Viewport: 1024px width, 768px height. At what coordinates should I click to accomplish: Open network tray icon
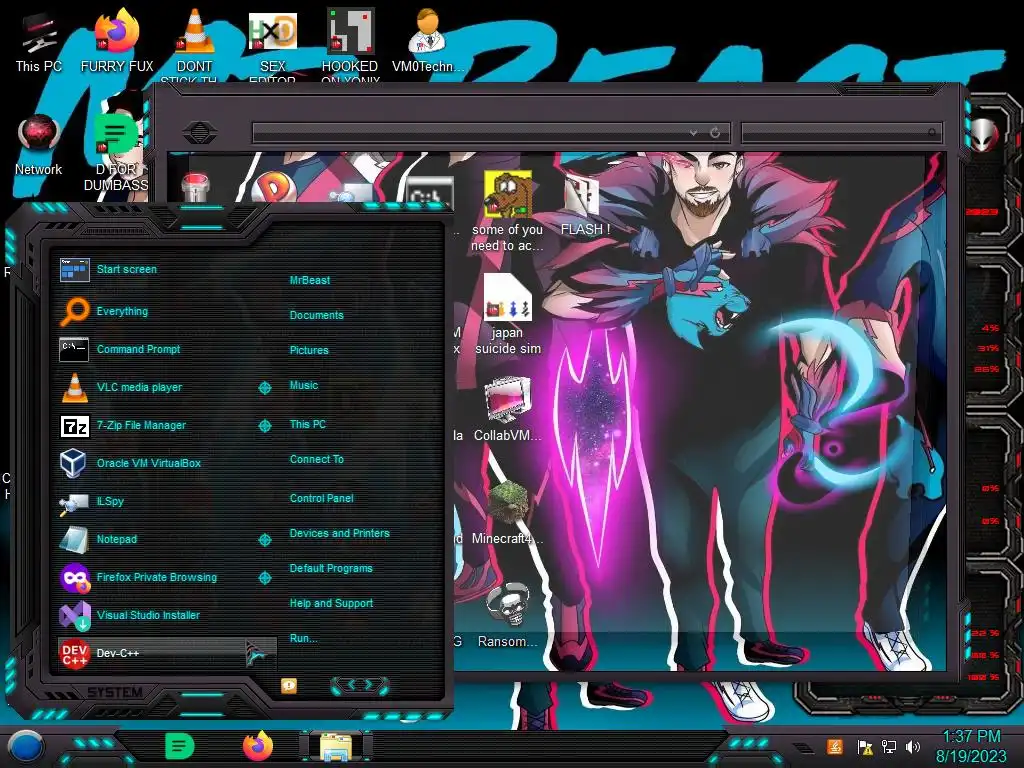[x=889, y=747]
